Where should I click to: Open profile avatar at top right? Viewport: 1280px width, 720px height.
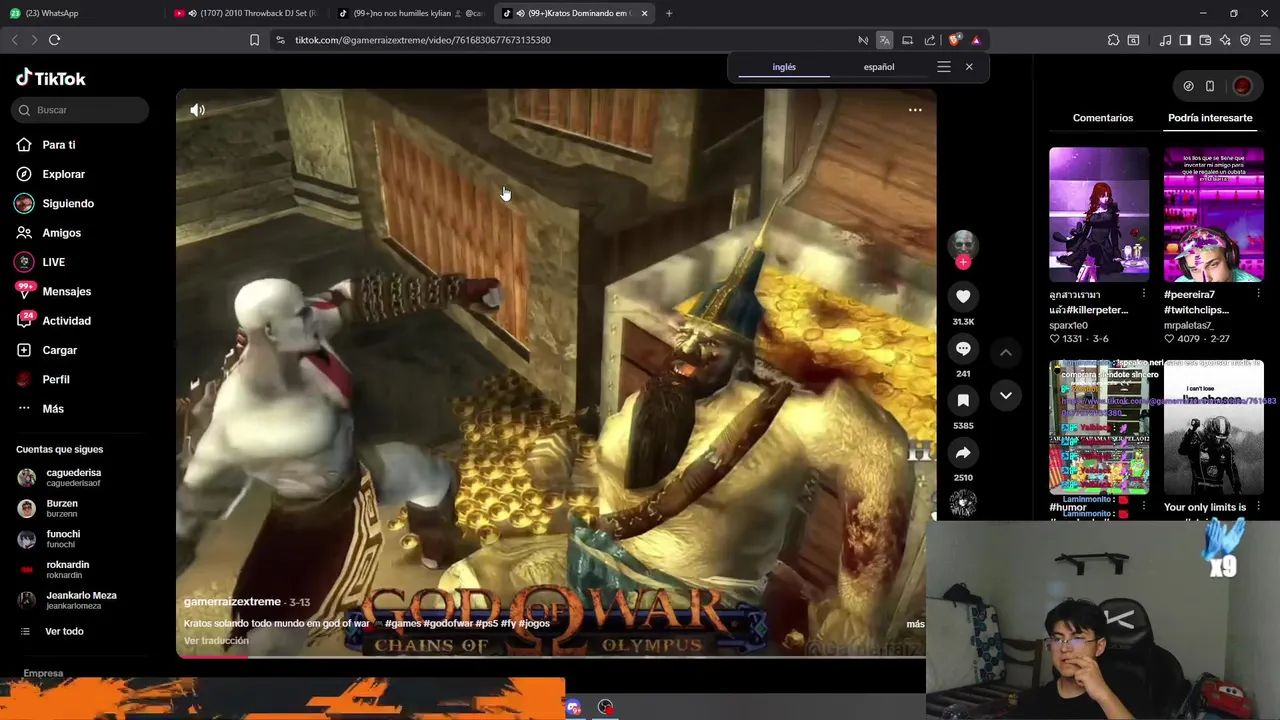point(1242,86)
